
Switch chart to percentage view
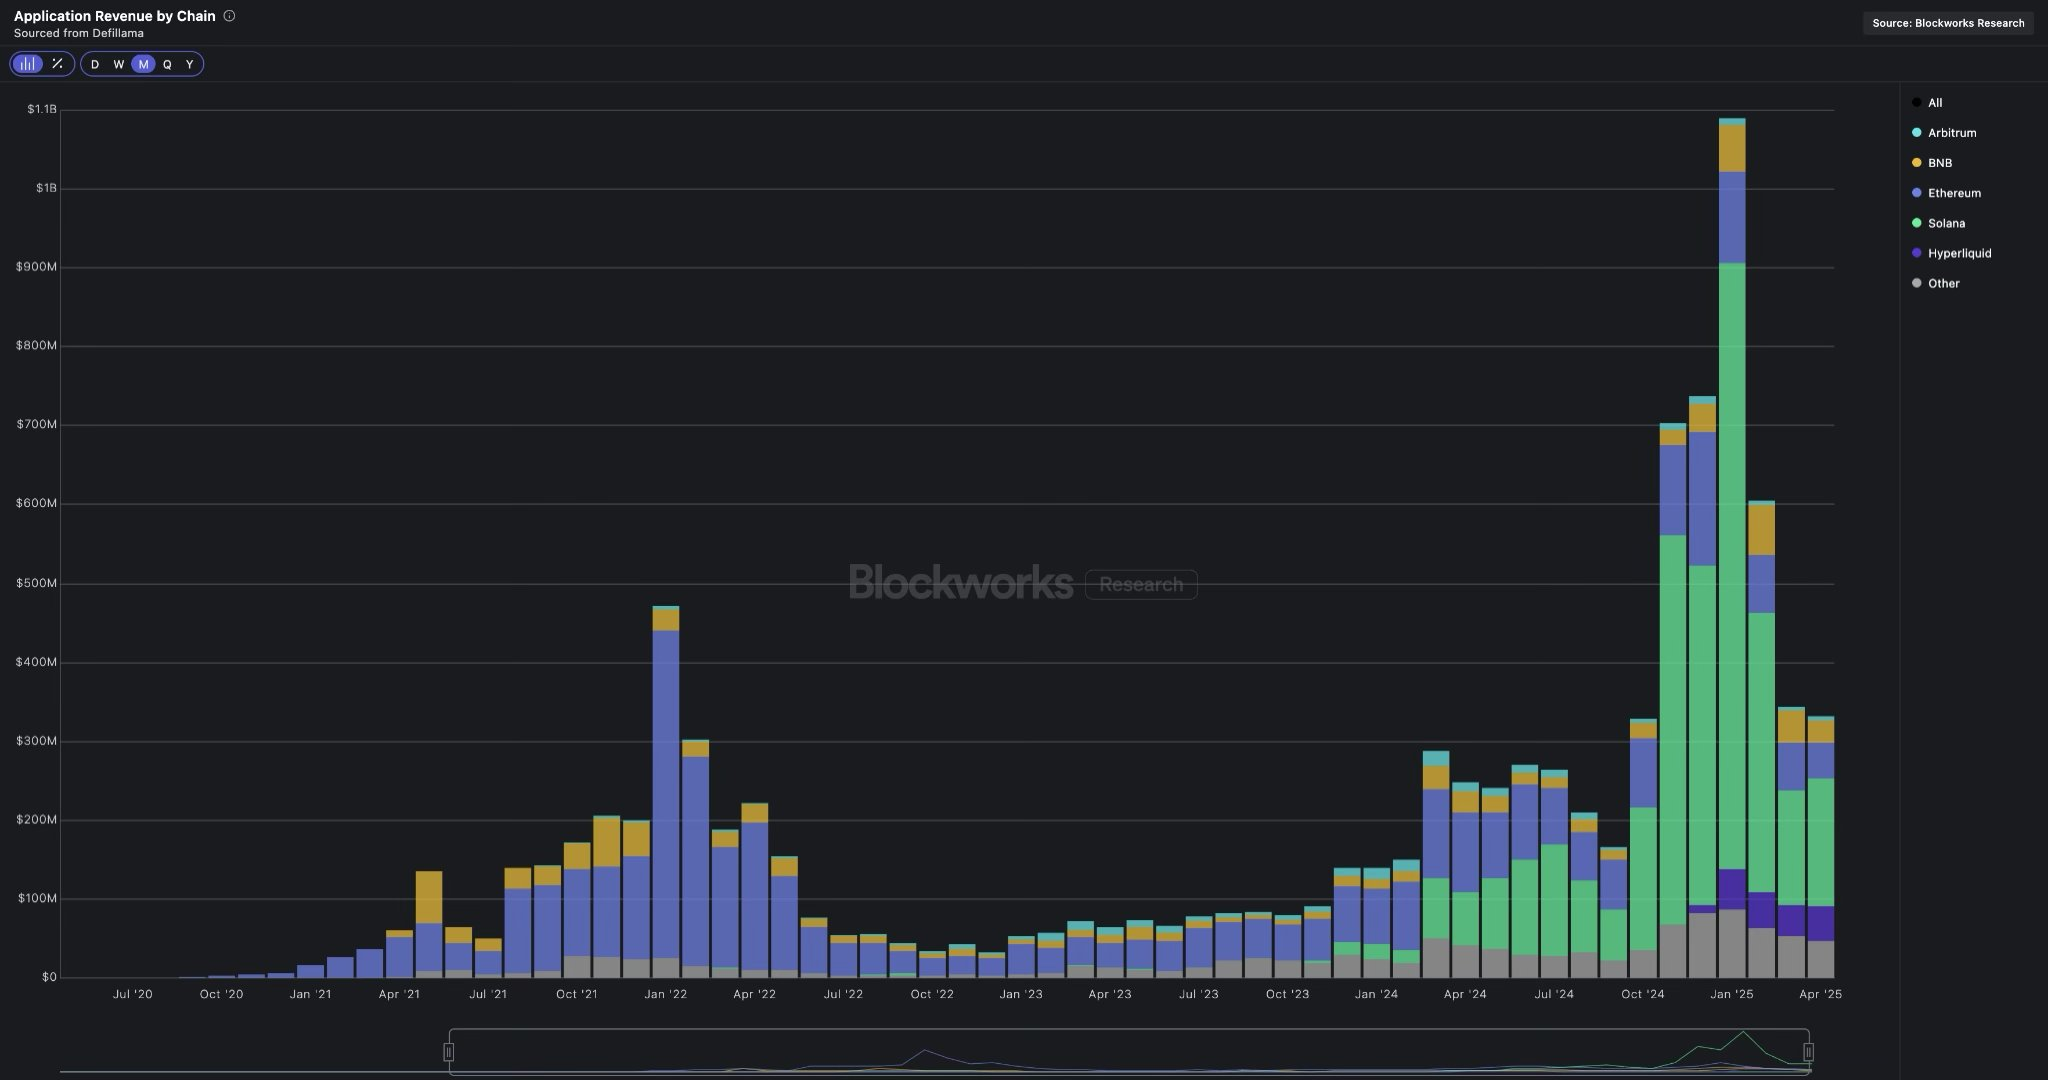(57, 64)
